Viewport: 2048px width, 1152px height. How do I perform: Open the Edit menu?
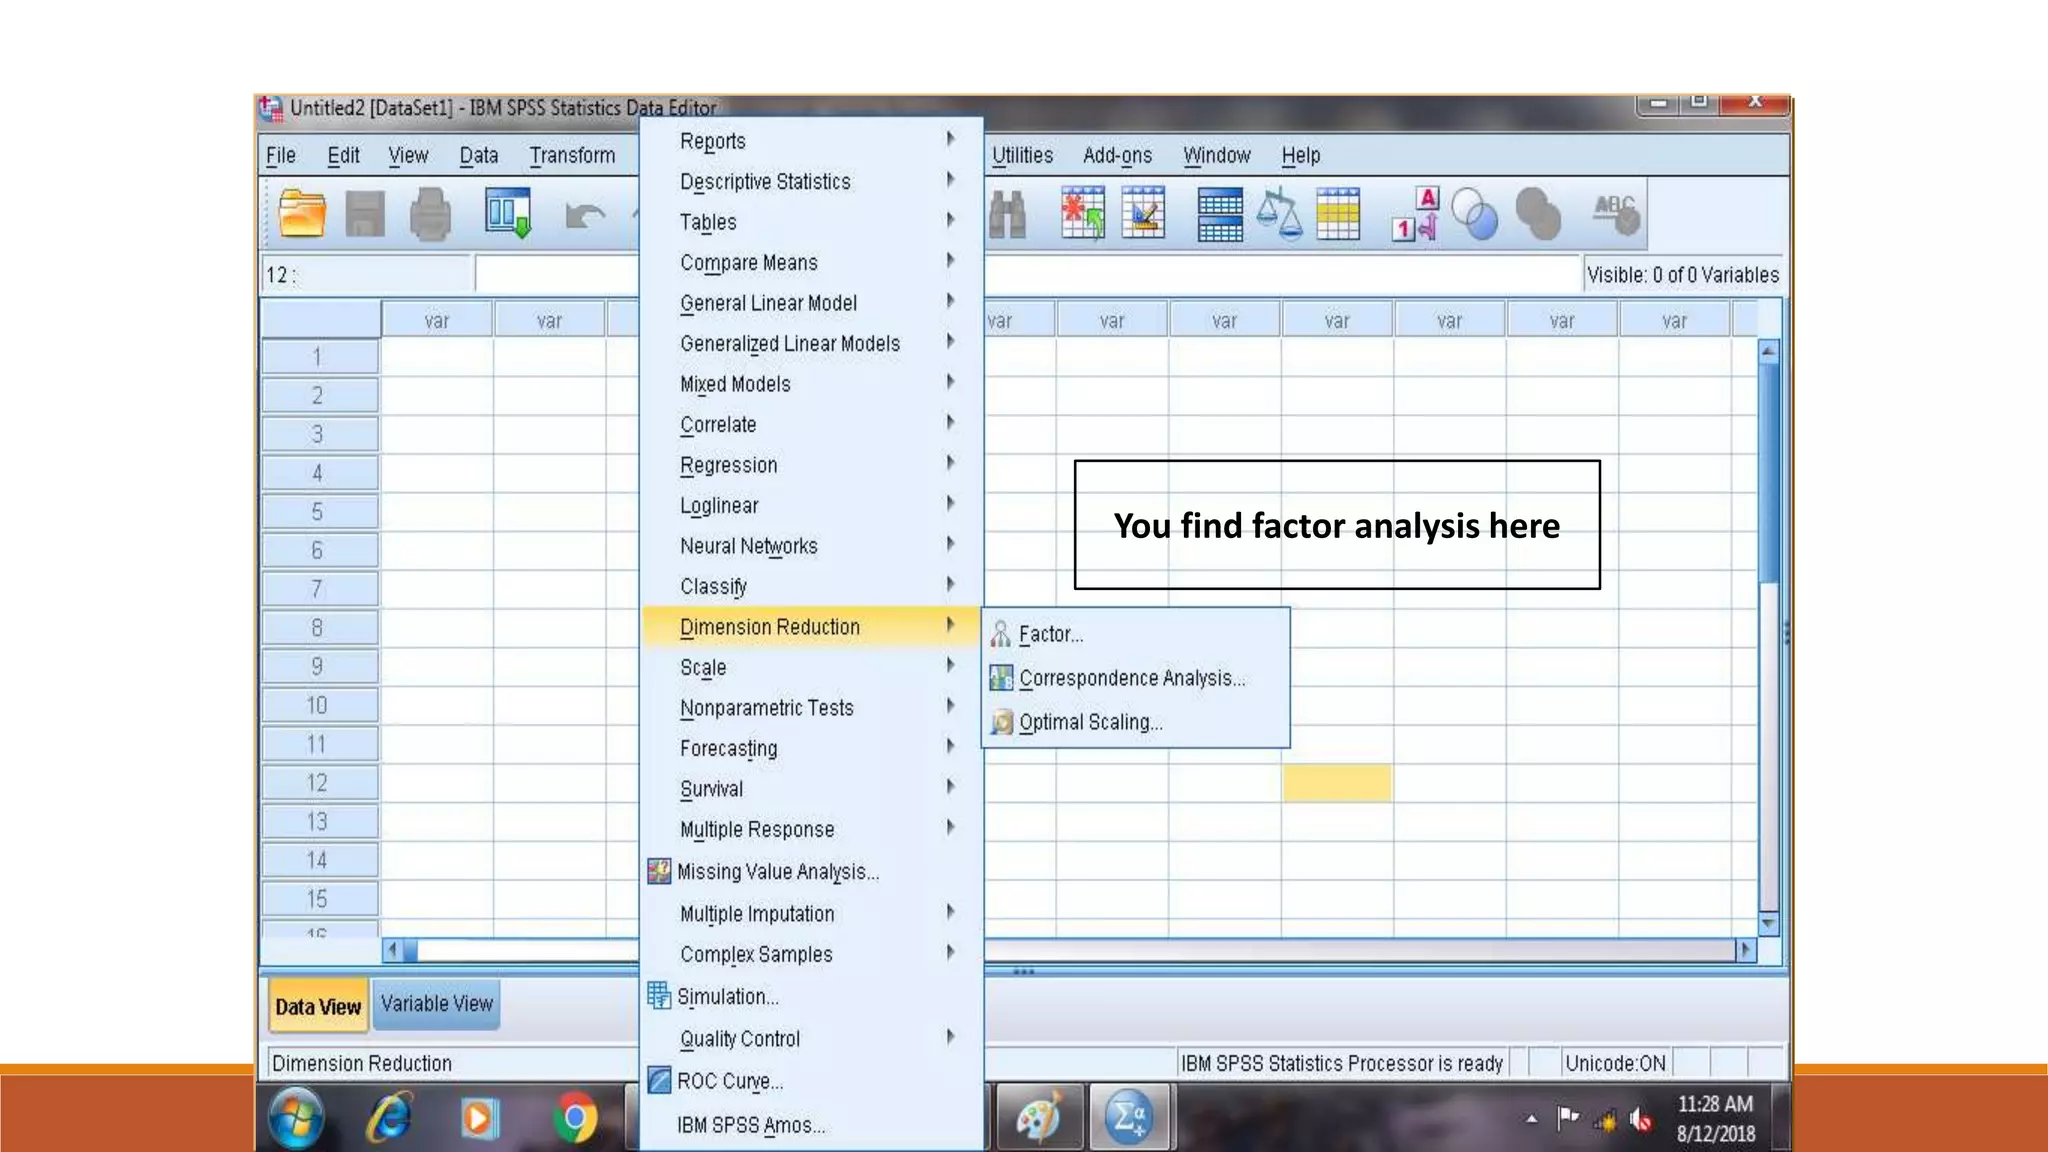click(x=343, y=155)
